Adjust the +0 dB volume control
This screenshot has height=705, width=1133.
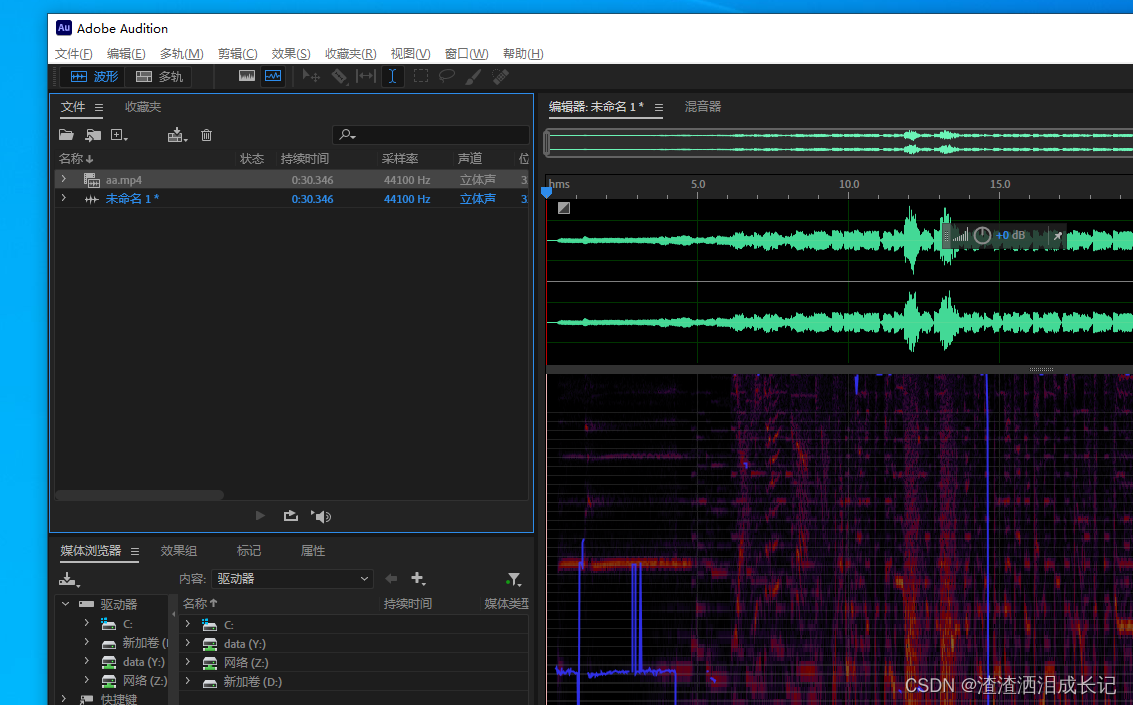pyautogui.click(x=1010, y=235)
